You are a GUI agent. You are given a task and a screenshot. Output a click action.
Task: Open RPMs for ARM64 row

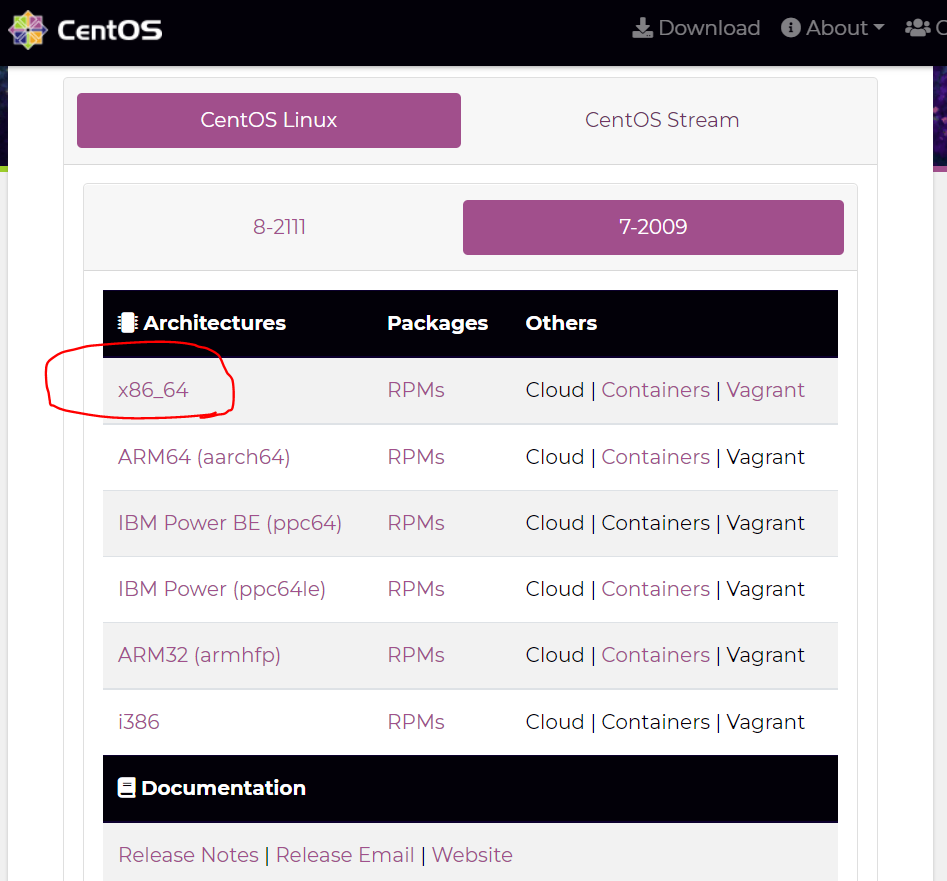[416, 457]
